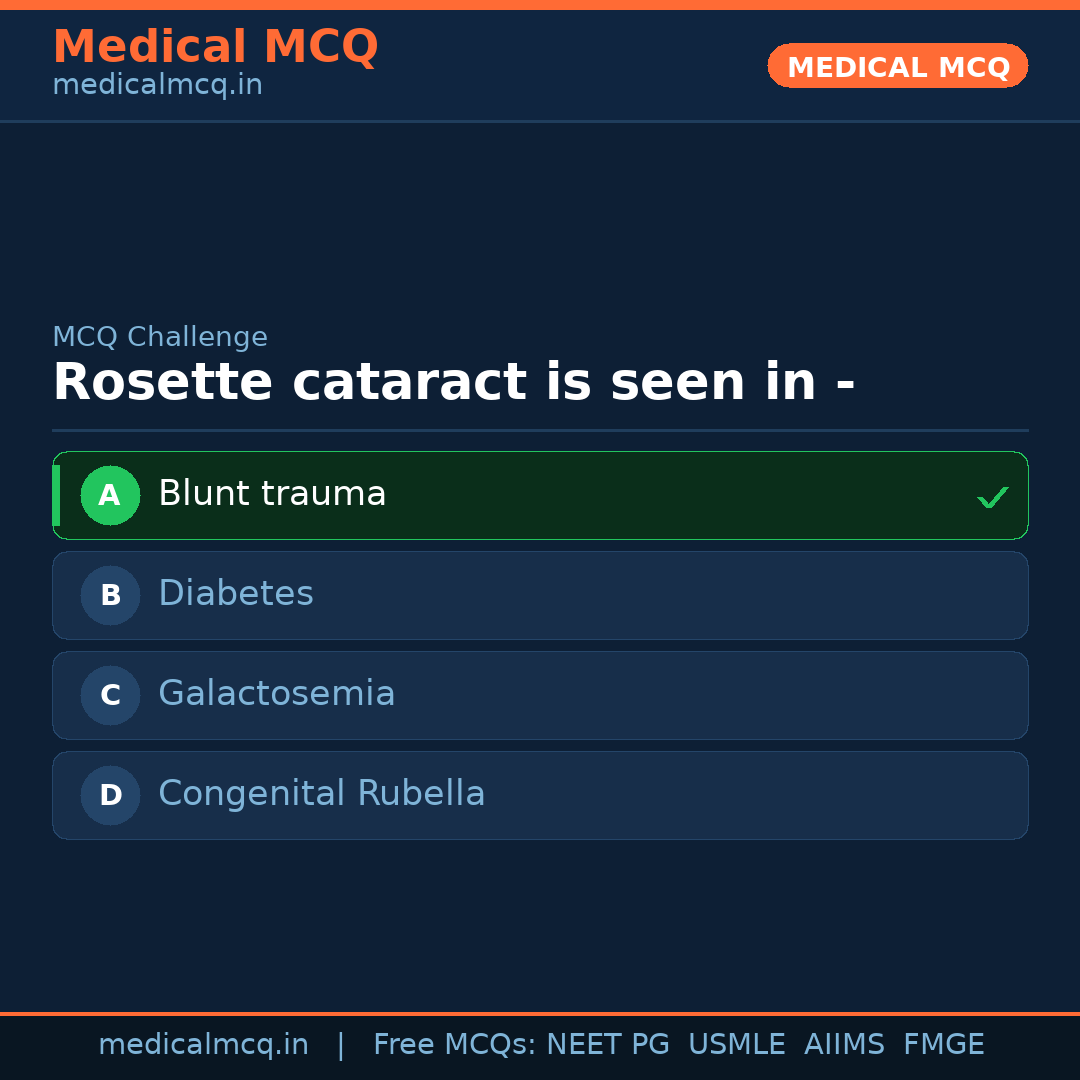Click the C letter circle icon

pyautogui.click(x=110, y=695)
